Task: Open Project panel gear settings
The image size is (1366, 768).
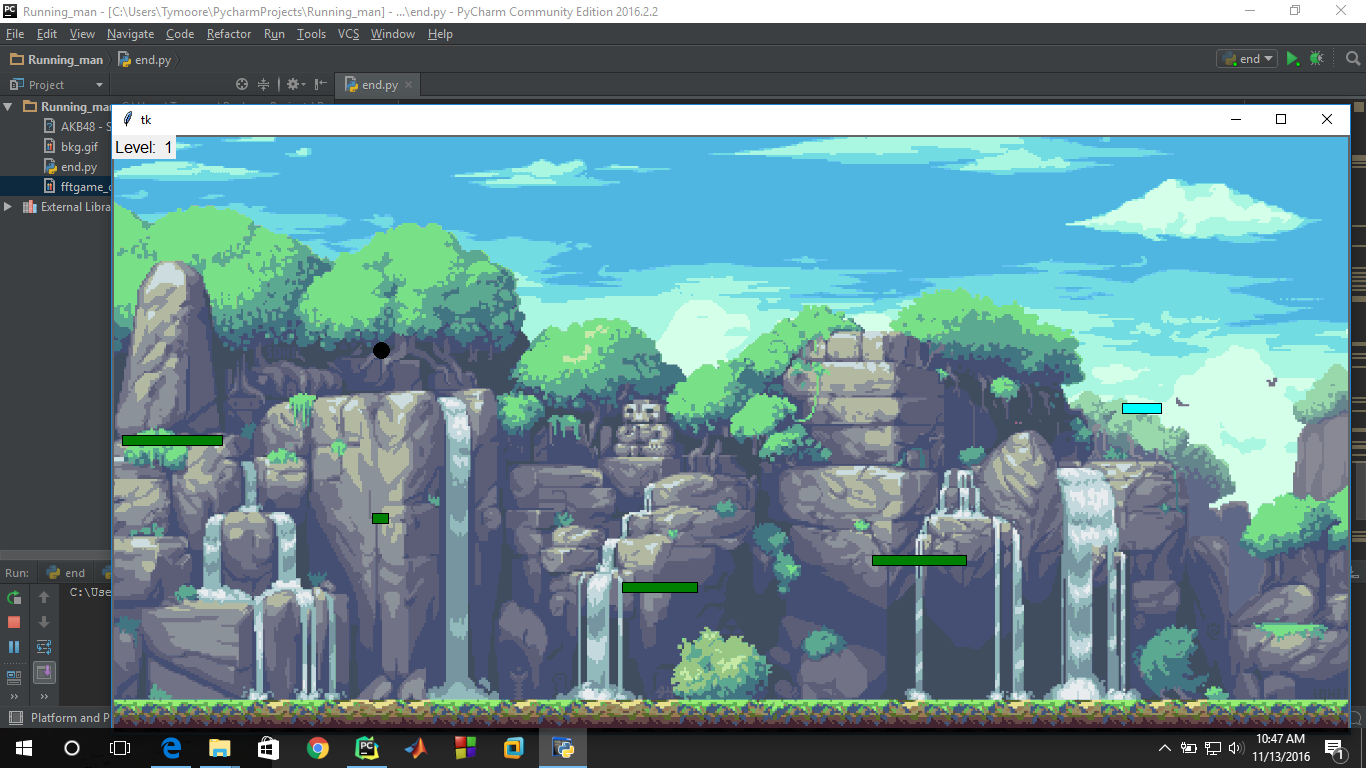Action: (294, 85)
